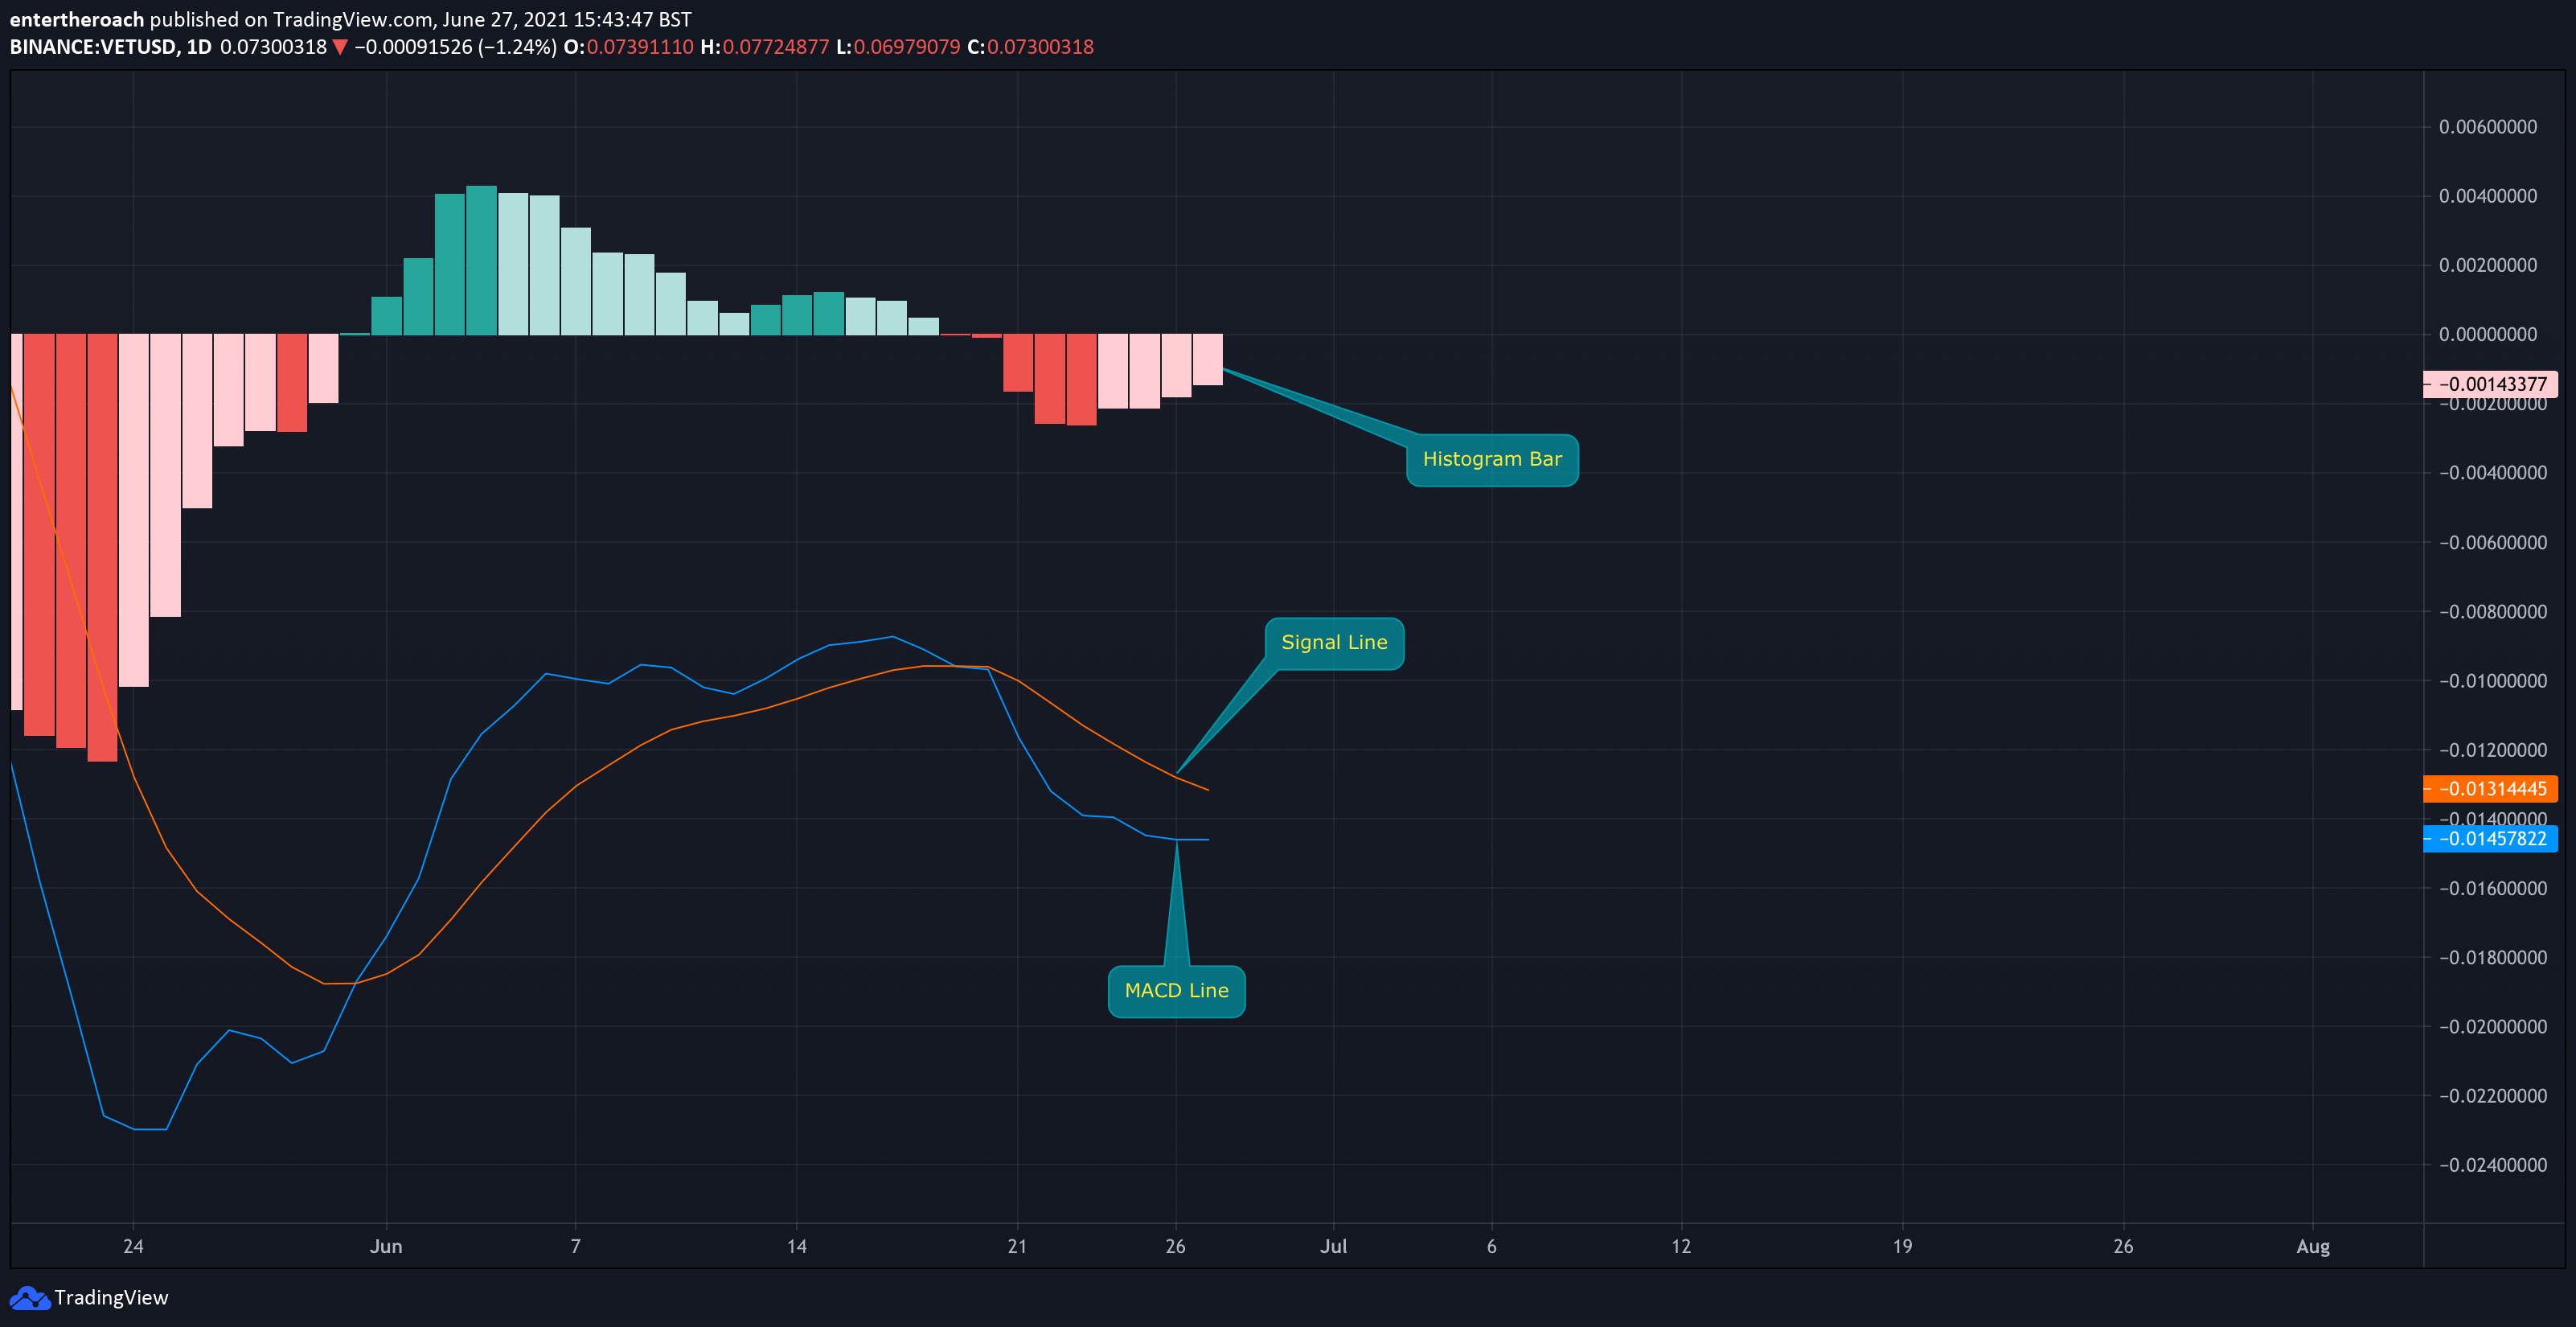Click the 7 date label on time axis

575,1247
